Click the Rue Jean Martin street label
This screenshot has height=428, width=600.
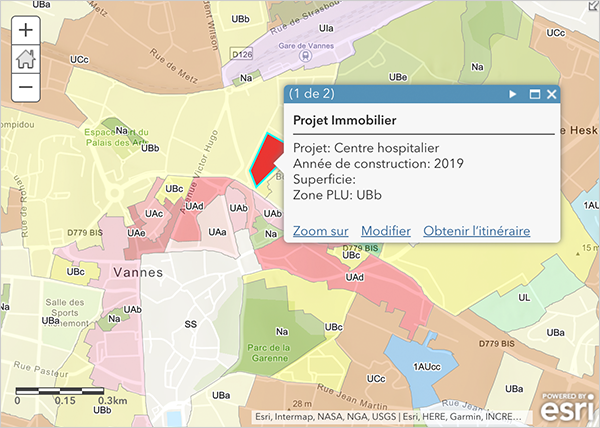coord(352,398)
